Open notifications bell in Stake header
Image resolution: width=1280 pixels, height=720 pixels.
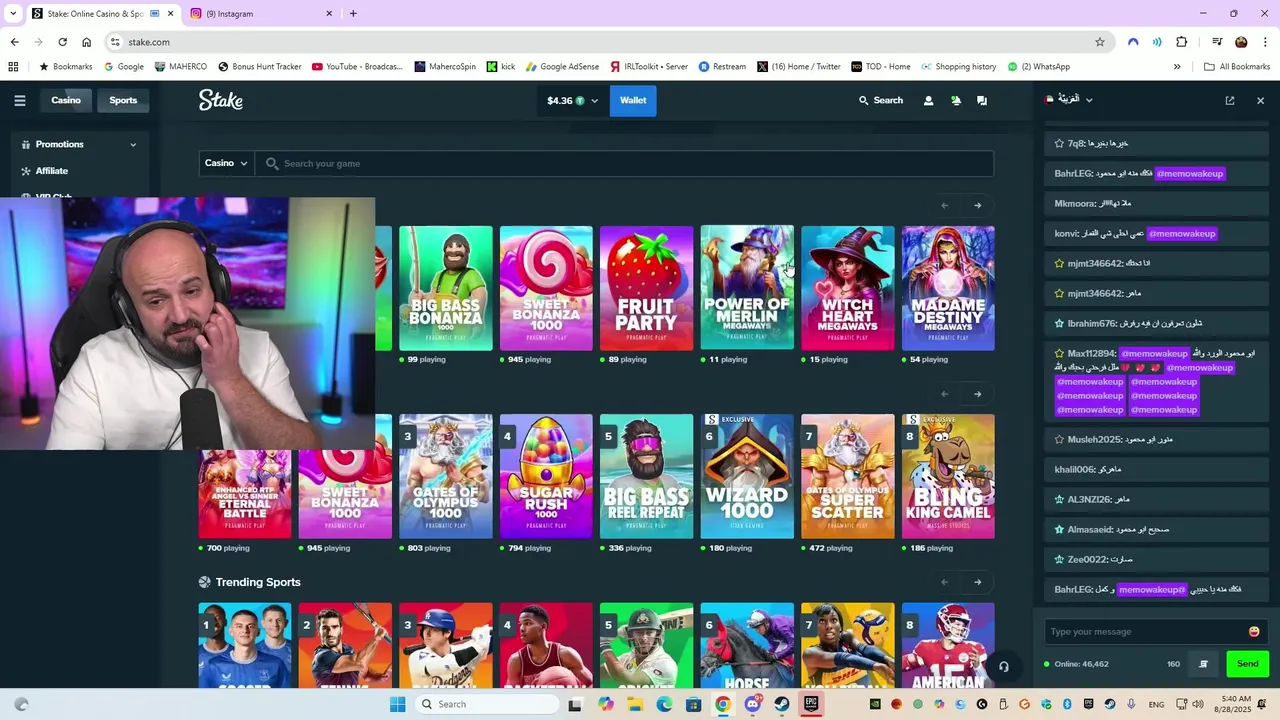pyautogui.click(x=955, y=100)
